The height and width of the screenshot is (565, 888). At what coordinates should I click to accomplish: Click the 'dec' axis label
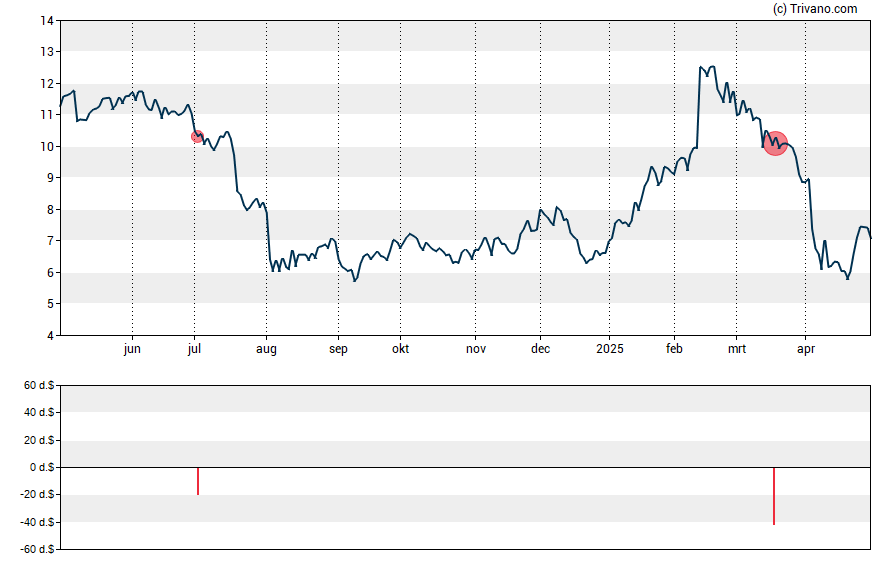click(x=540, y=349)
